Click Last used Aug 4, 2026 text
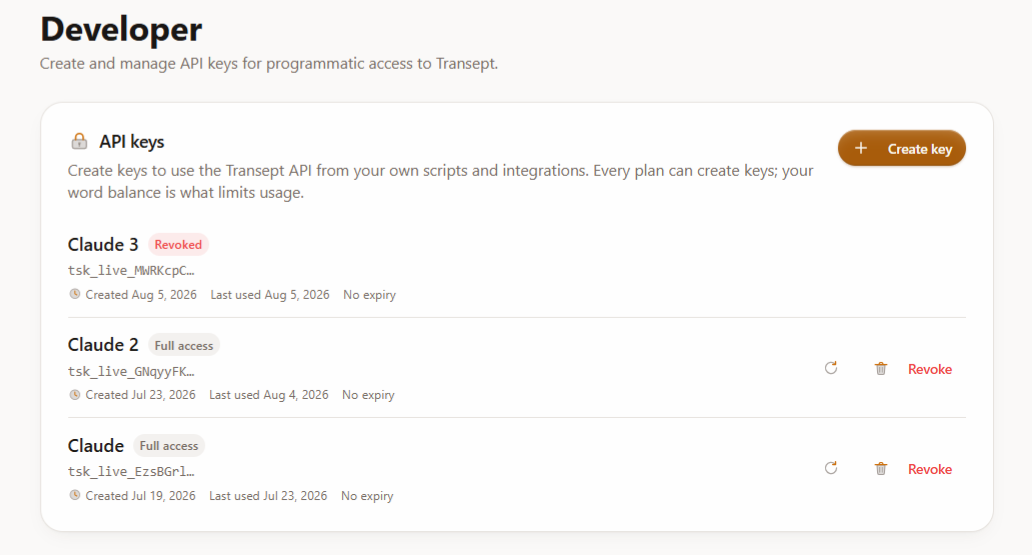 (x=269, y=395)
